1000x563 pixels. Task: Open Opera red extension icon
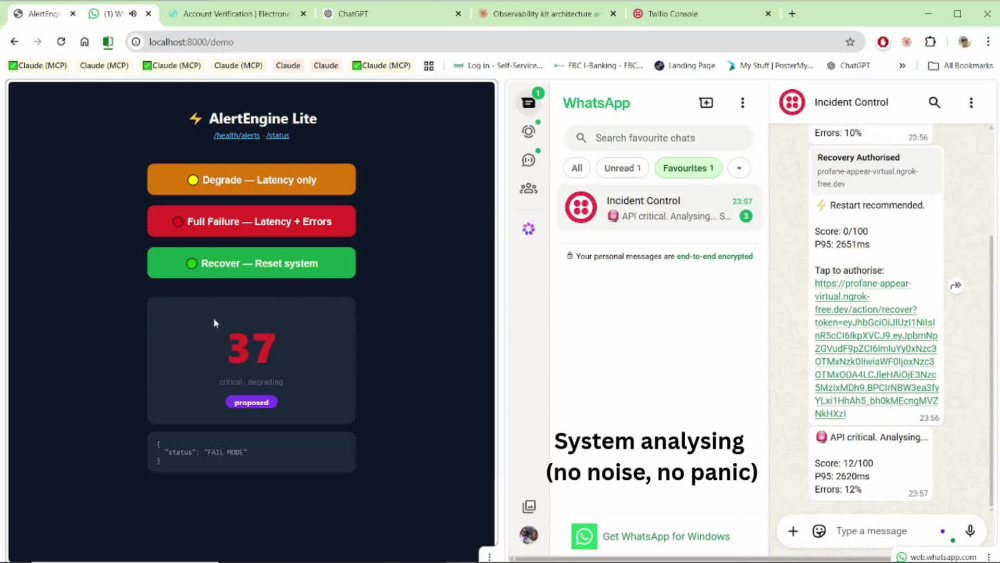coord(883,42)
